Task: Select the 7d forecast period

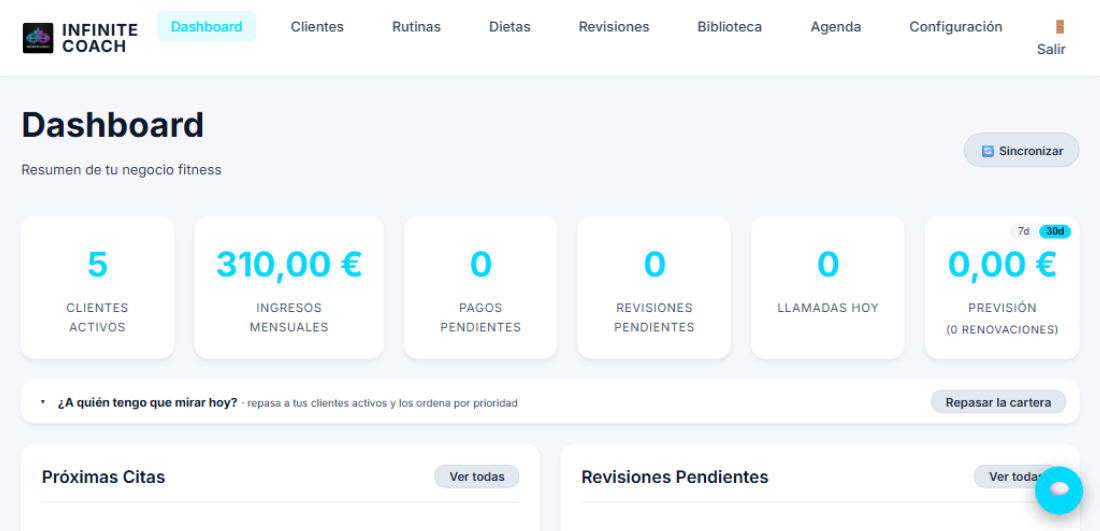Action: tap(1024, 231)
